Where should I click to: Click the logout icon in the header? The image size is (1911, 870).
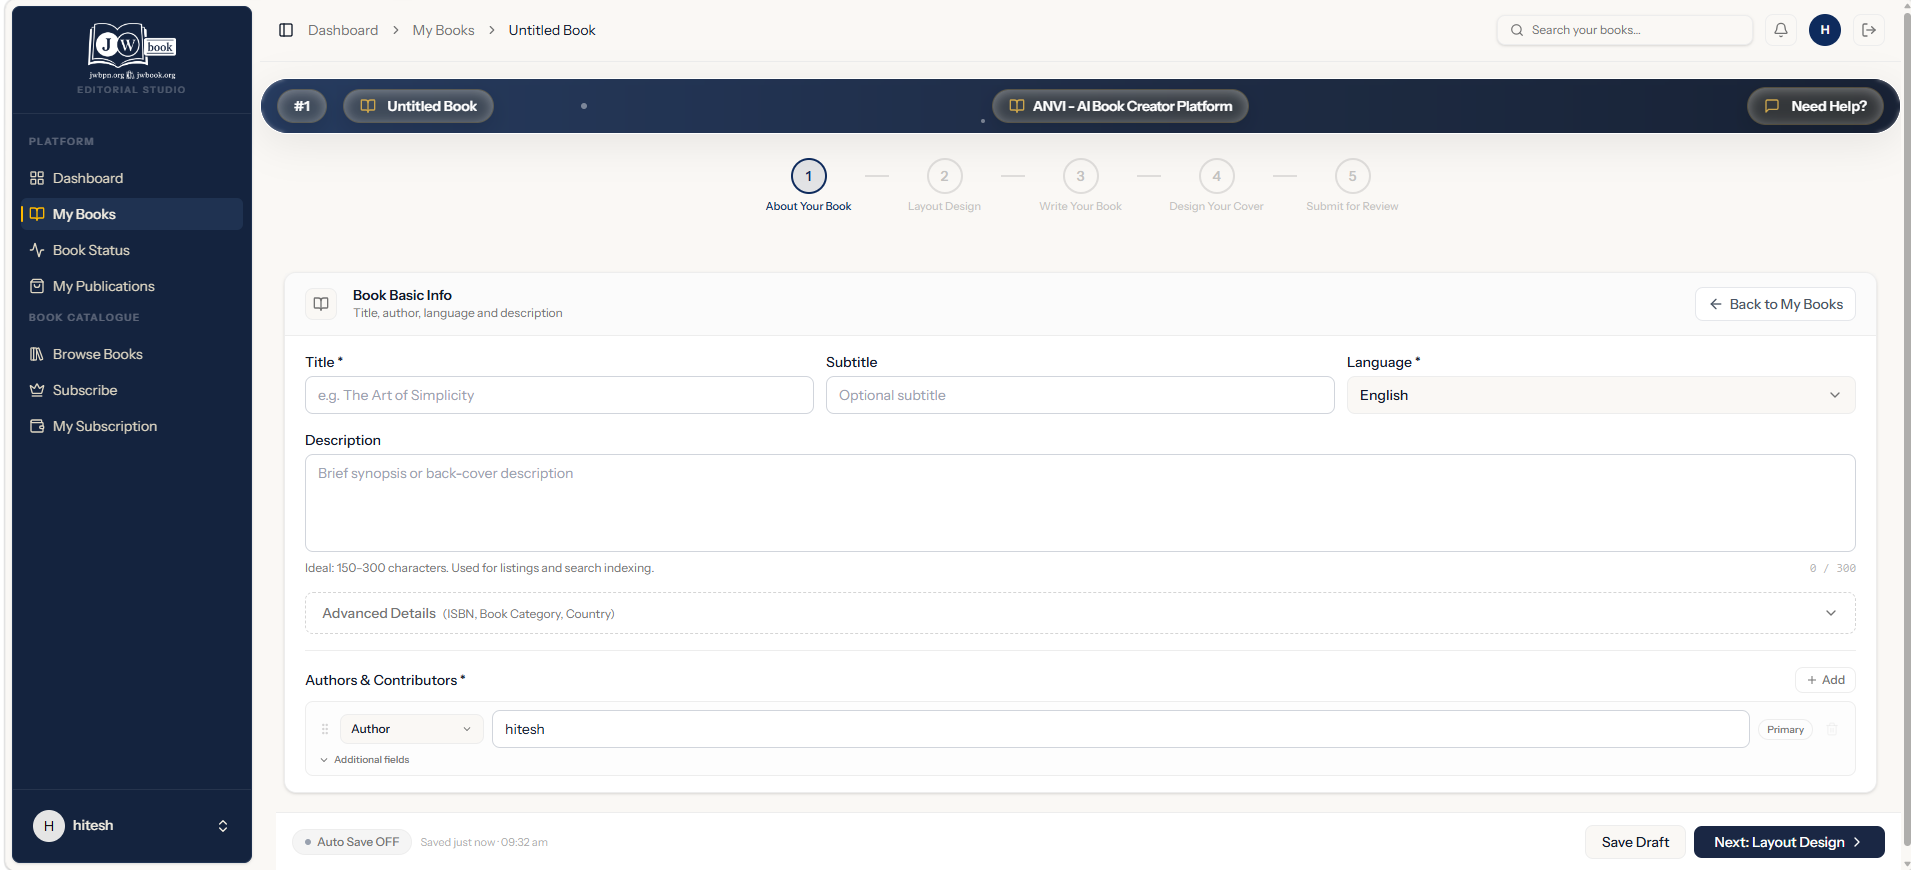[1869, 30]
